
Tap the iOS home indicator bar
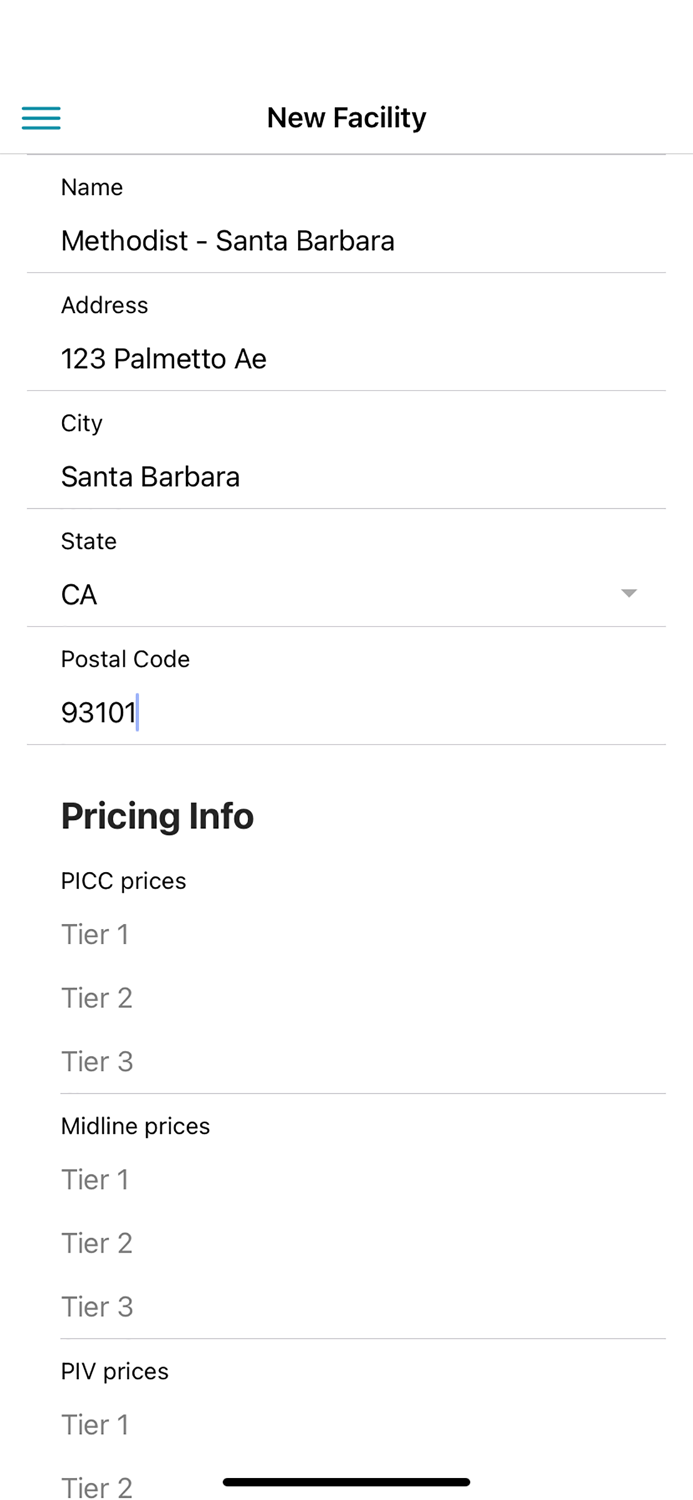(x=346, y=1482)
